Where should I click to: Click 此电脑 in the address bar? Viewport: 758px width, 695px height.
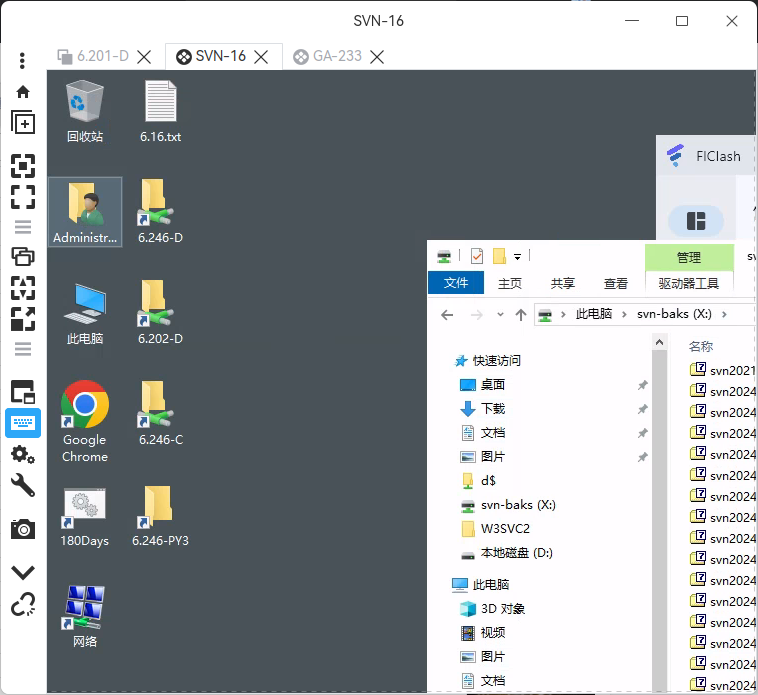pos(593,314)
